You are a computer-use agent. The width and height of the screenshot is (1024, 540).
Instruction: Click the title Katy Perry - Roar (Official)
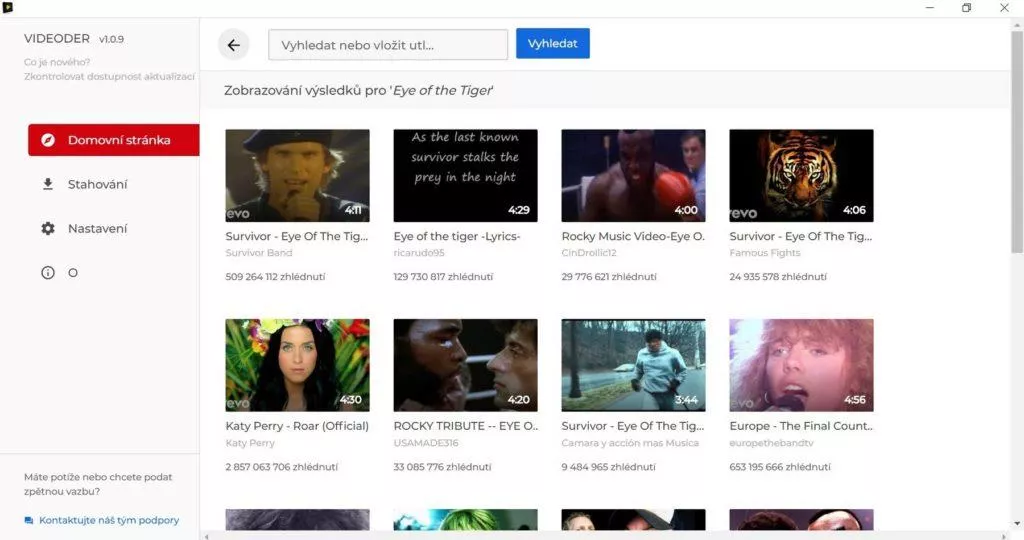click(x=297, y=426)
